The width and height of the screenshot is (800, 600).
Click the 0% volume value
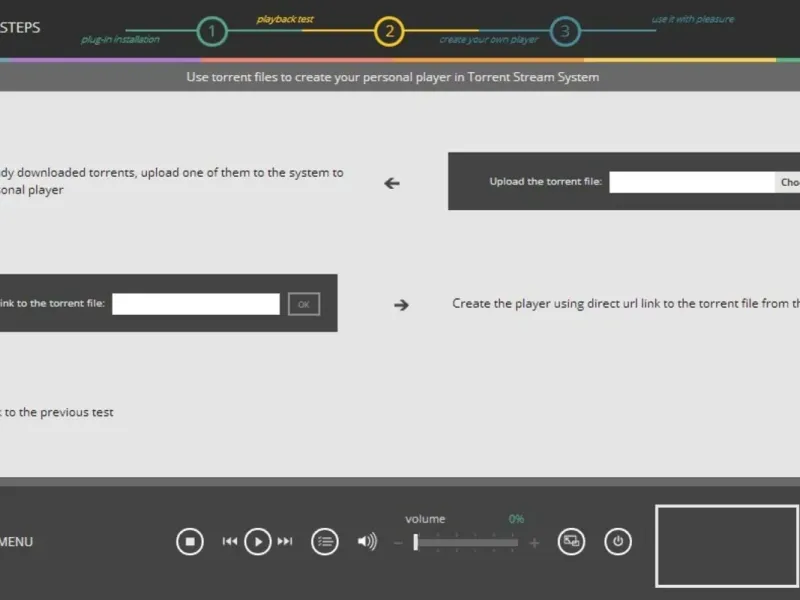click(516, 519)
